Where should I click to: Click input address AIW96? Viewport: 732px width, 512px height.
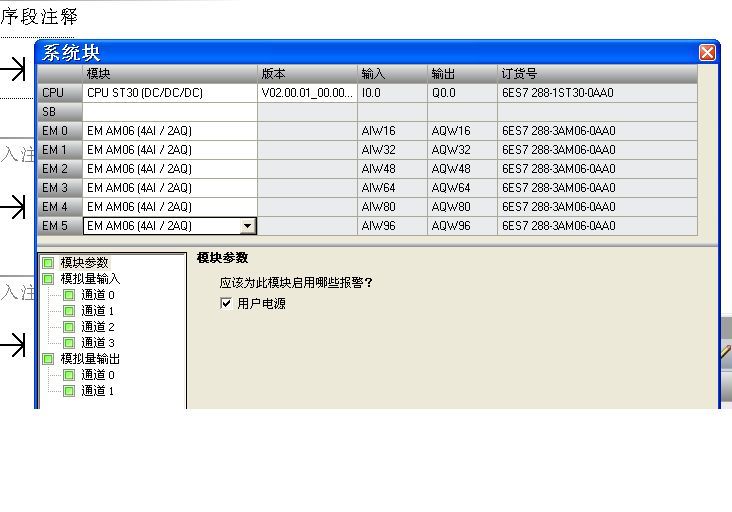click(392, 226)
